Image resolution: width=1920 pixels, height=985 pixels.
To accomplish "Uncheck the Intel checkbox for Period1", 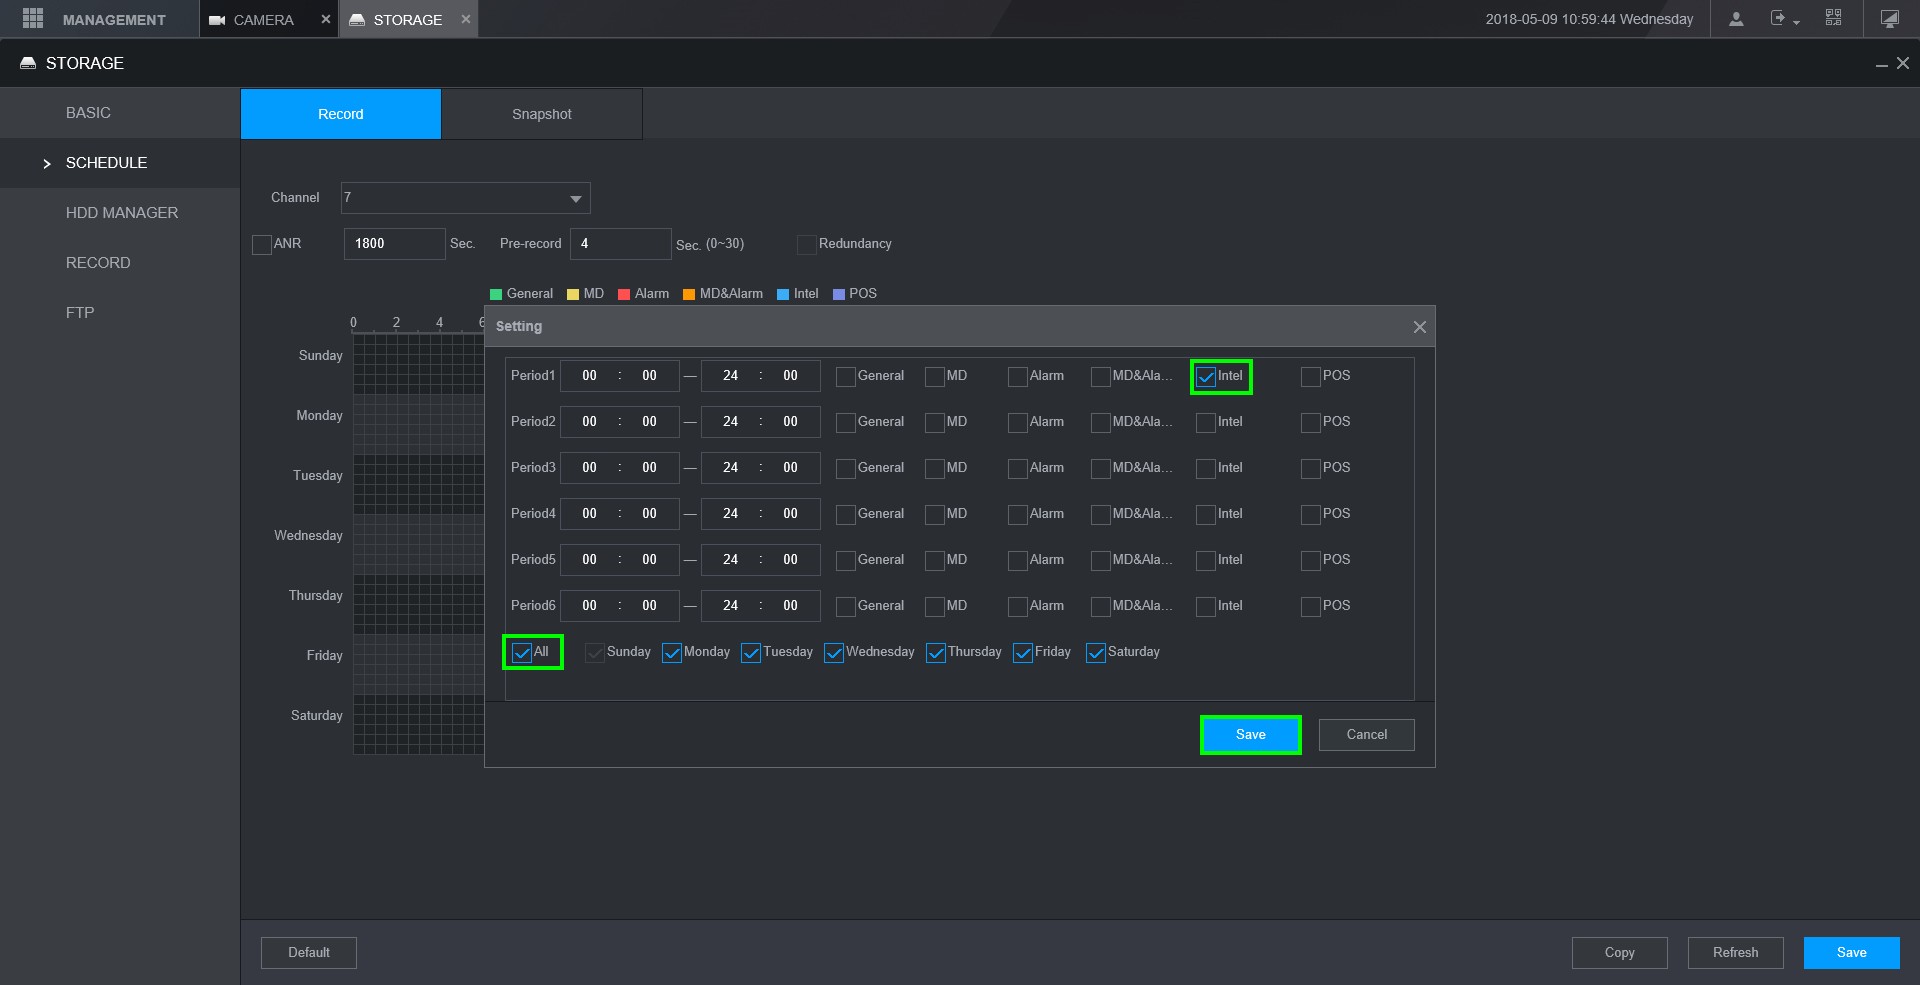I will (1206, 377).
